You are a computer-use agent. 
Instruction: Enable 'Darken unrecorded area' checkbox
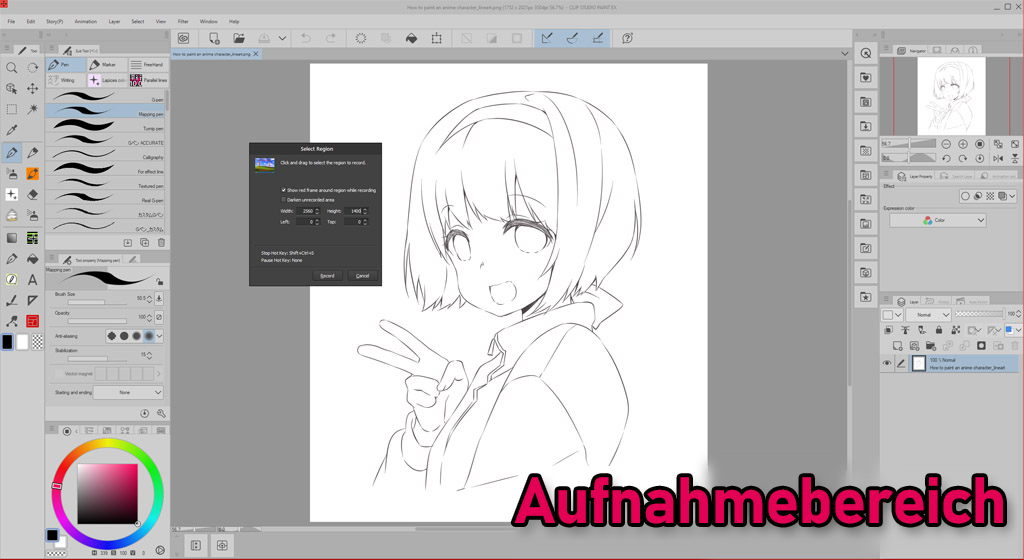[284, 199]
